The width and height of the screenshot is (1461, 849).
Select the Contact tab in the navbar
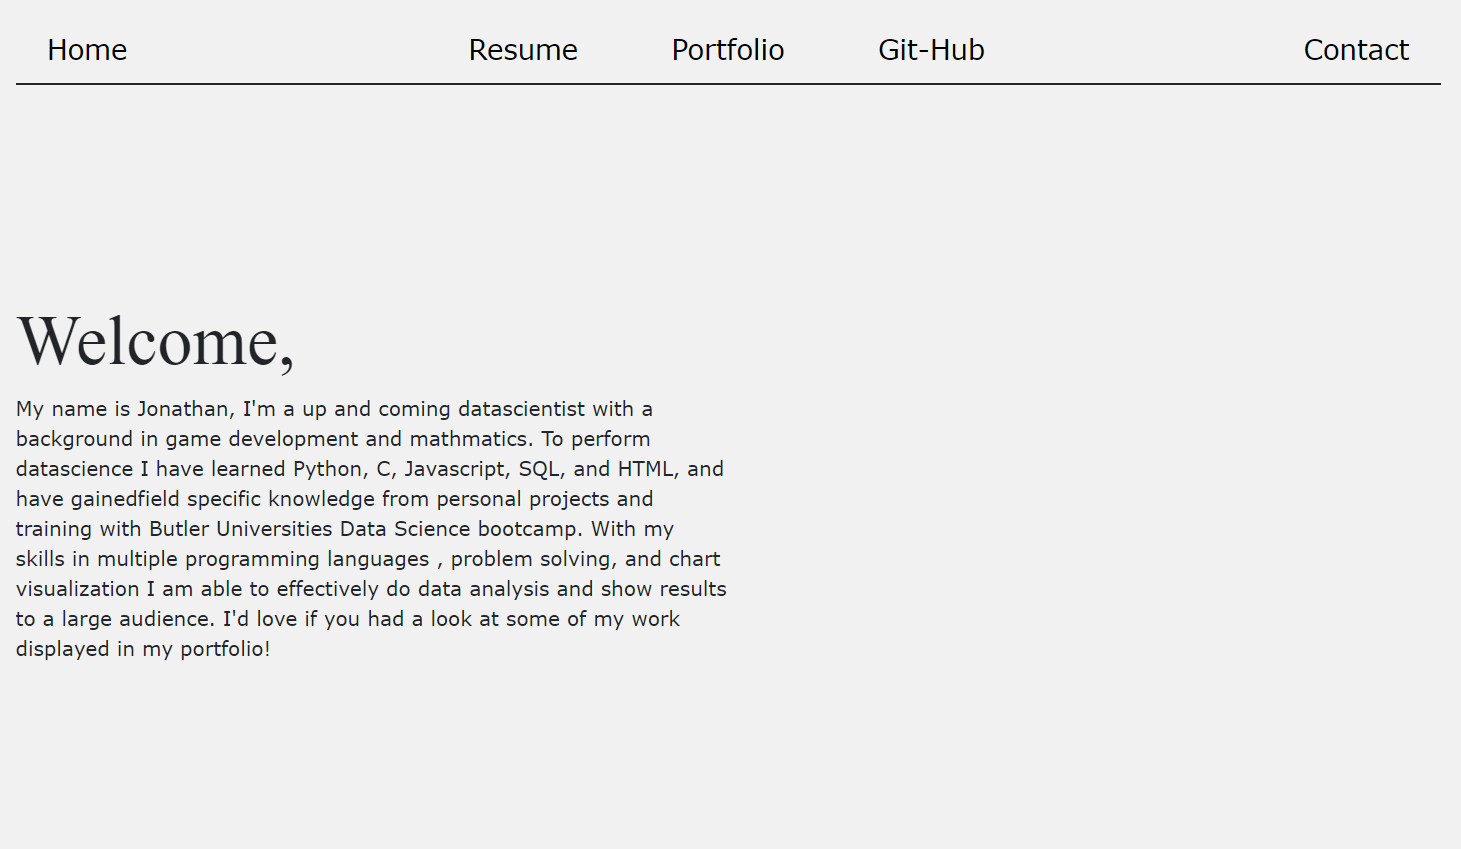coord(1356,50)
